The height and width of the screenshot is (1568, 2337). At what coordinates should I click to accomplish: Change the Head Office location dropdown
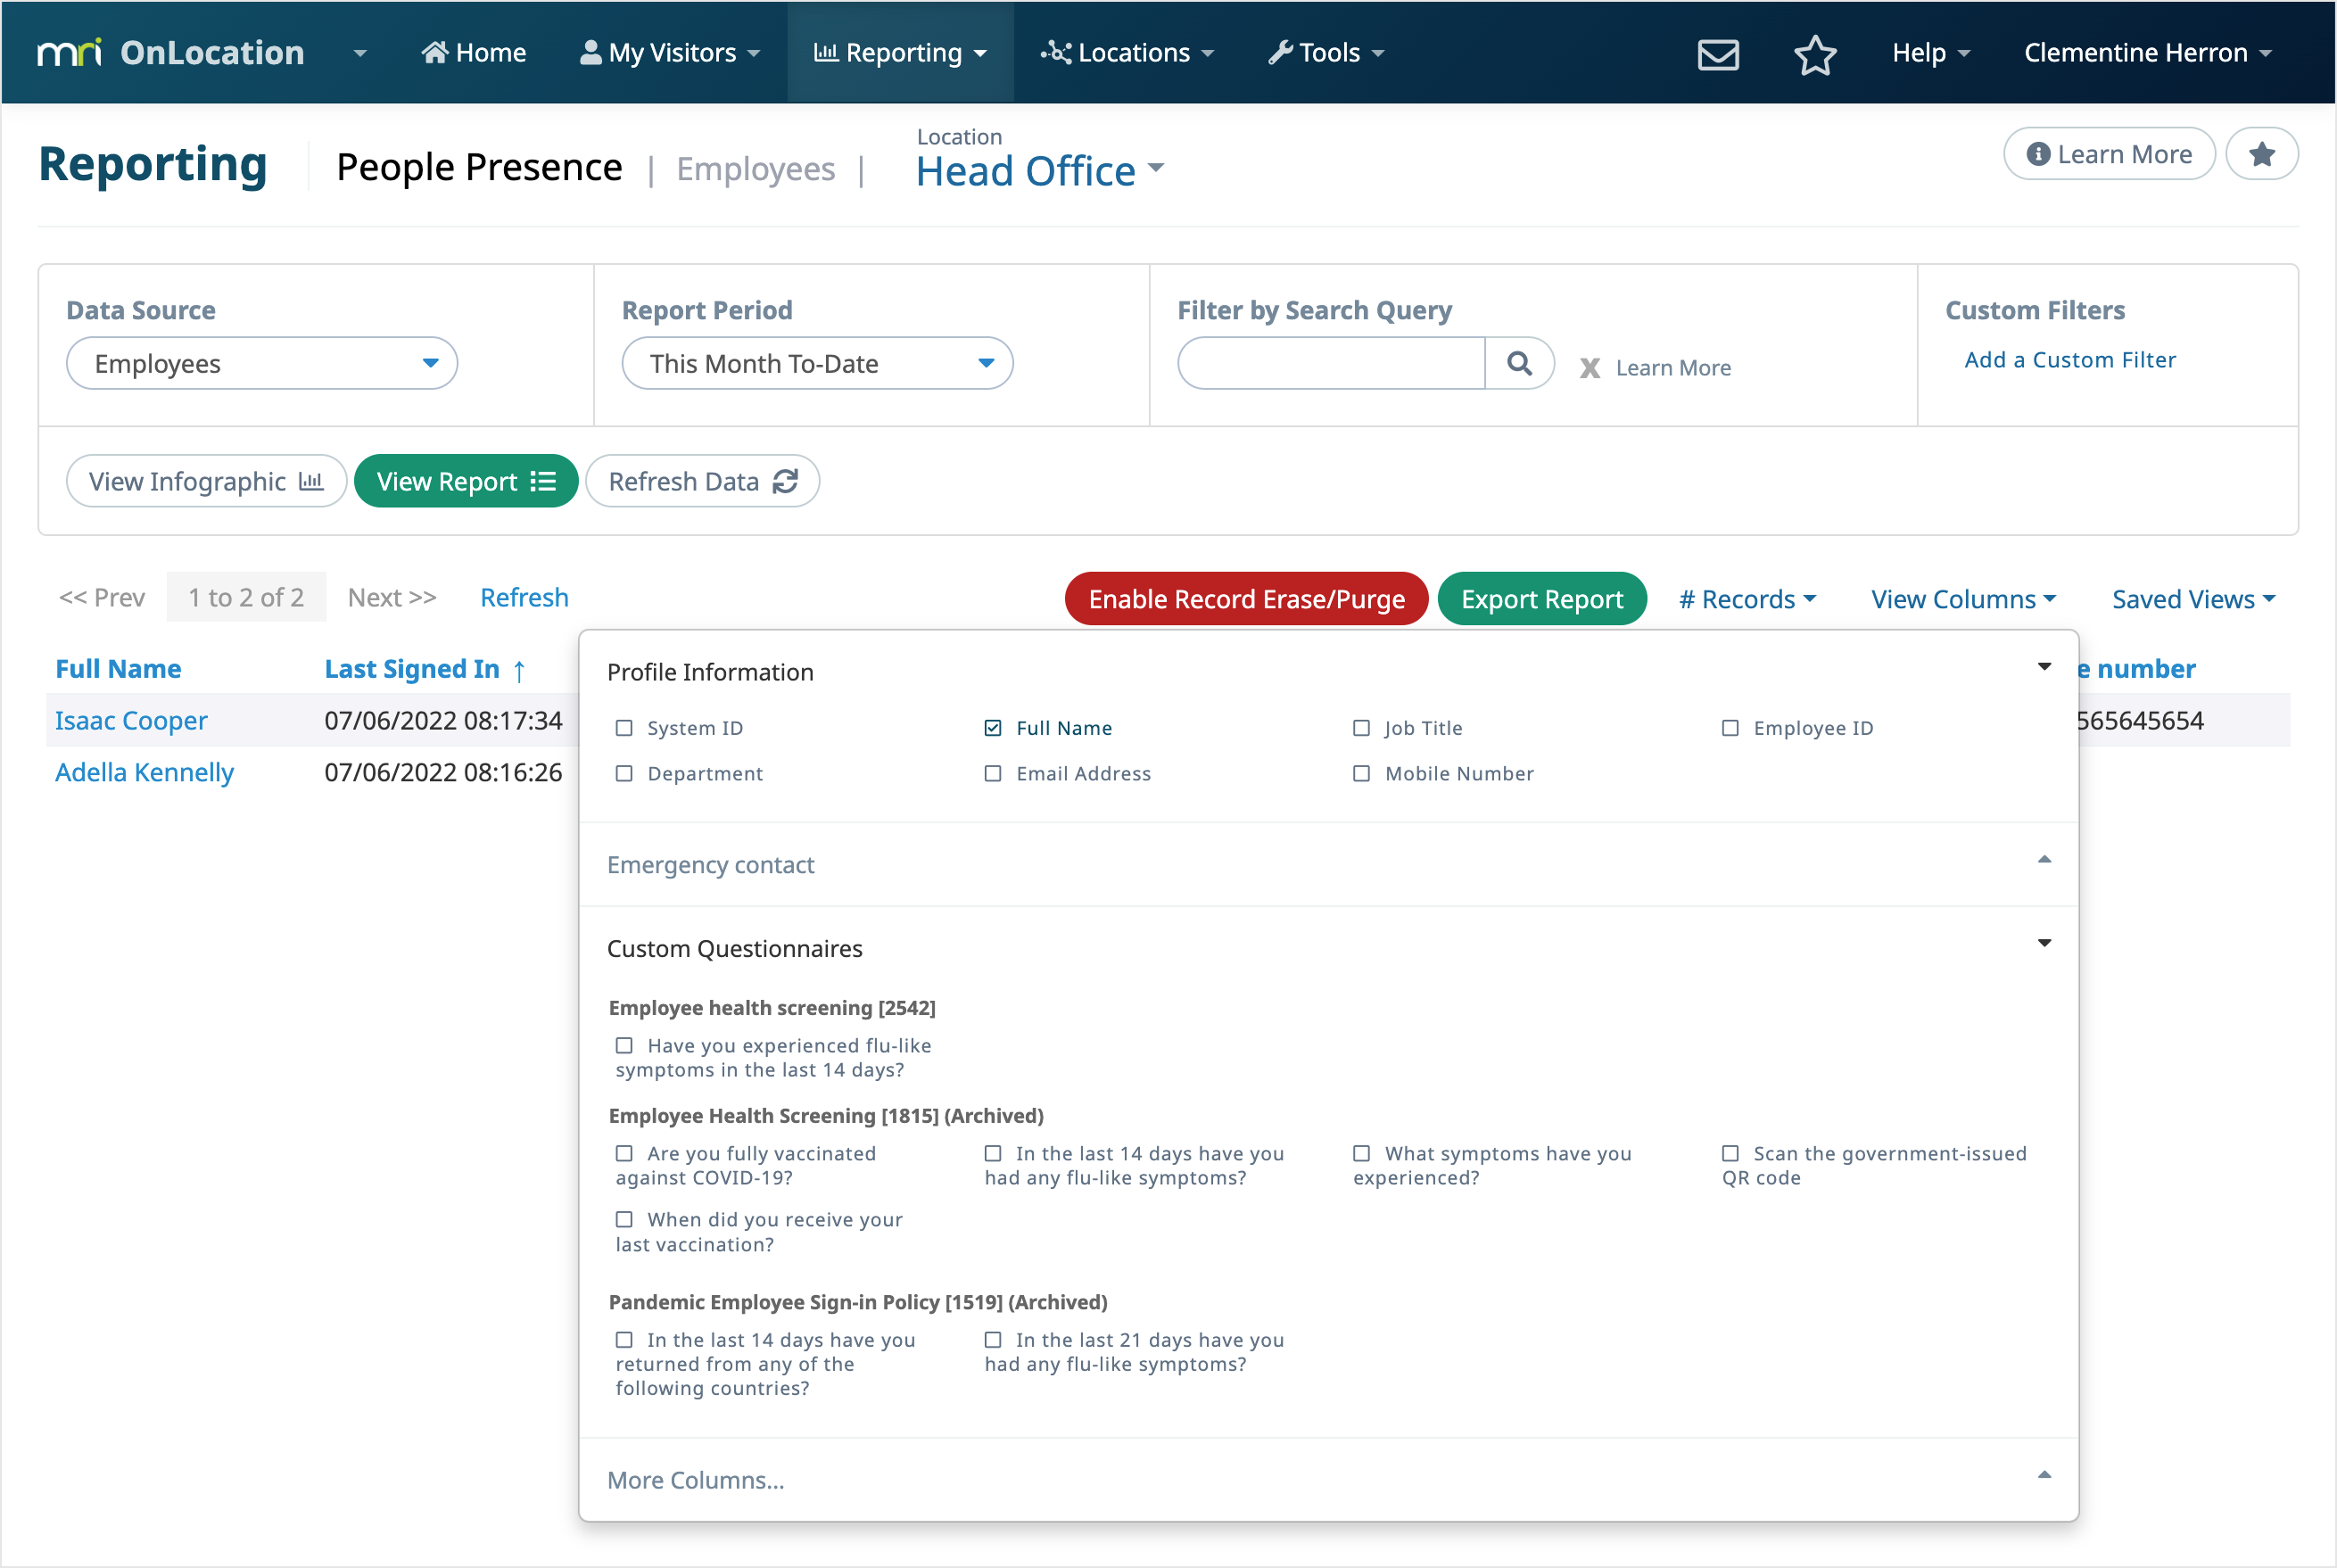[1040, 171]
